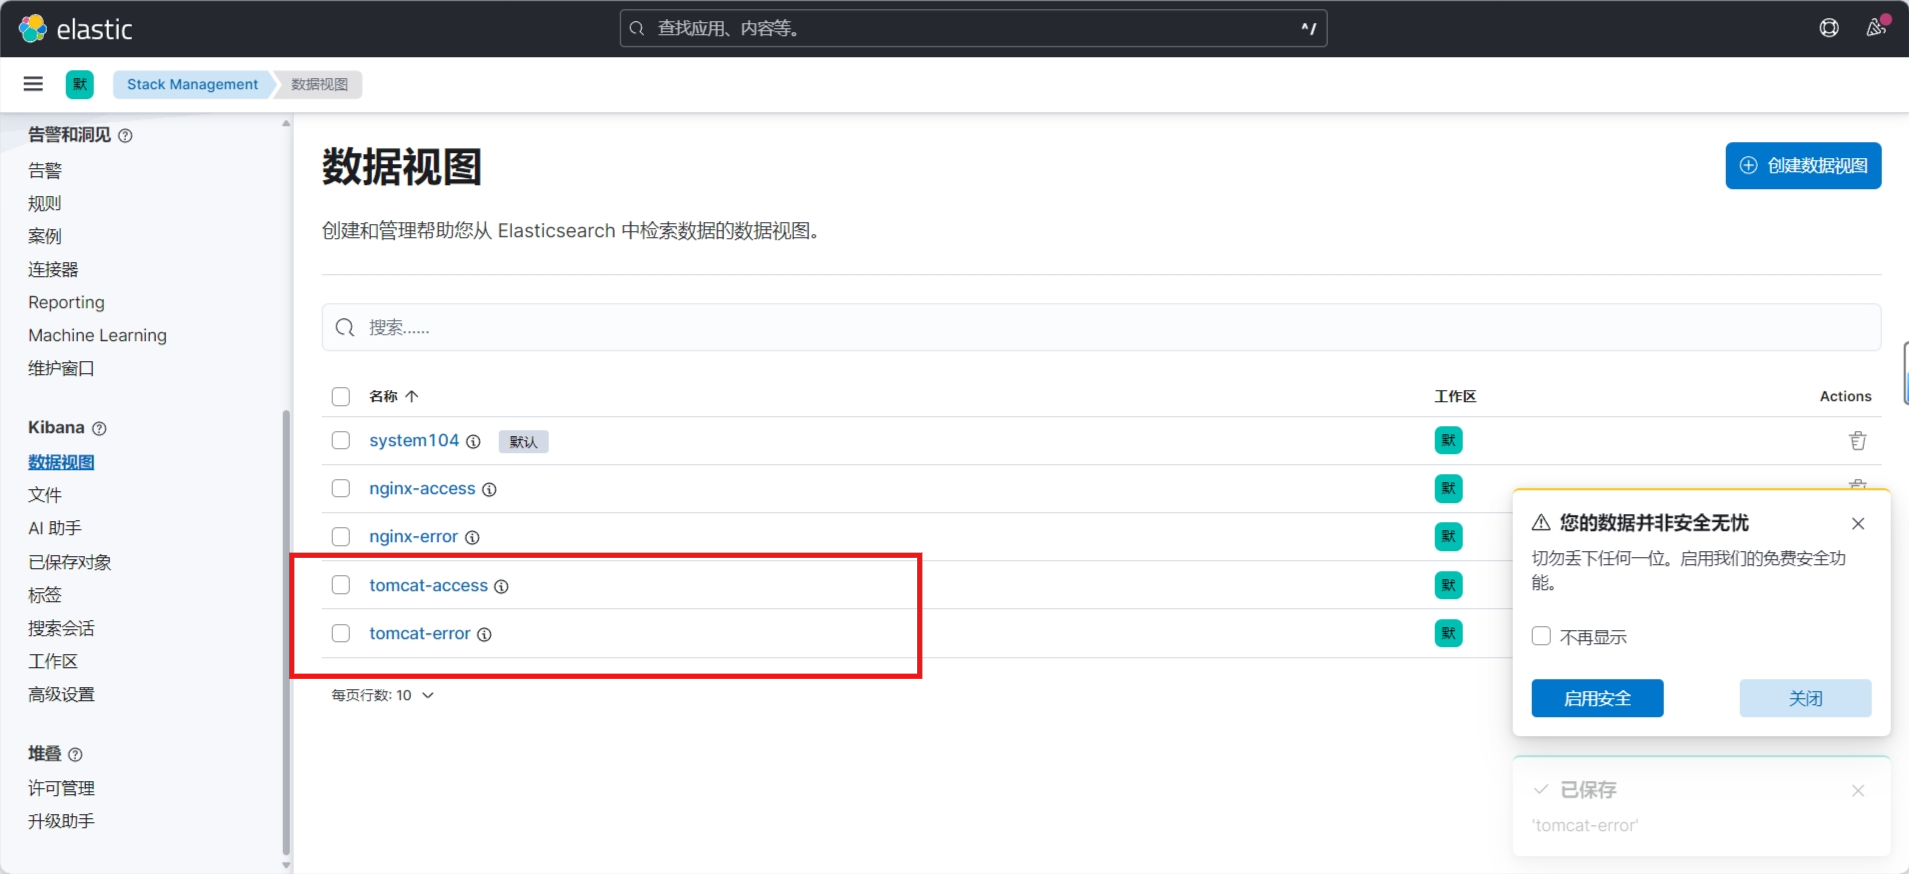Click info icon next to nginx-access
The width and height of the screenshot is (1909, 874).
[x=490, y=490]
